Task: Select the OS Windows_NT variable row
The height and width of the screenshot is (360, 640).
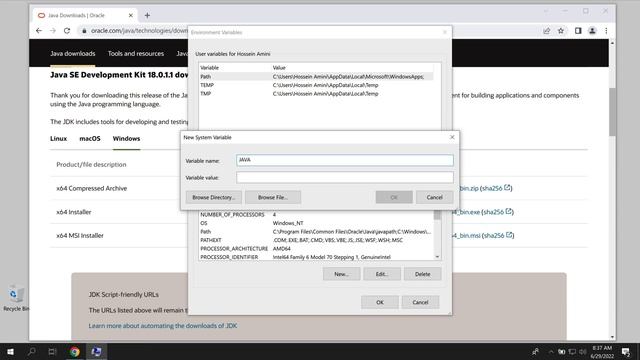Action: [316, 223]
